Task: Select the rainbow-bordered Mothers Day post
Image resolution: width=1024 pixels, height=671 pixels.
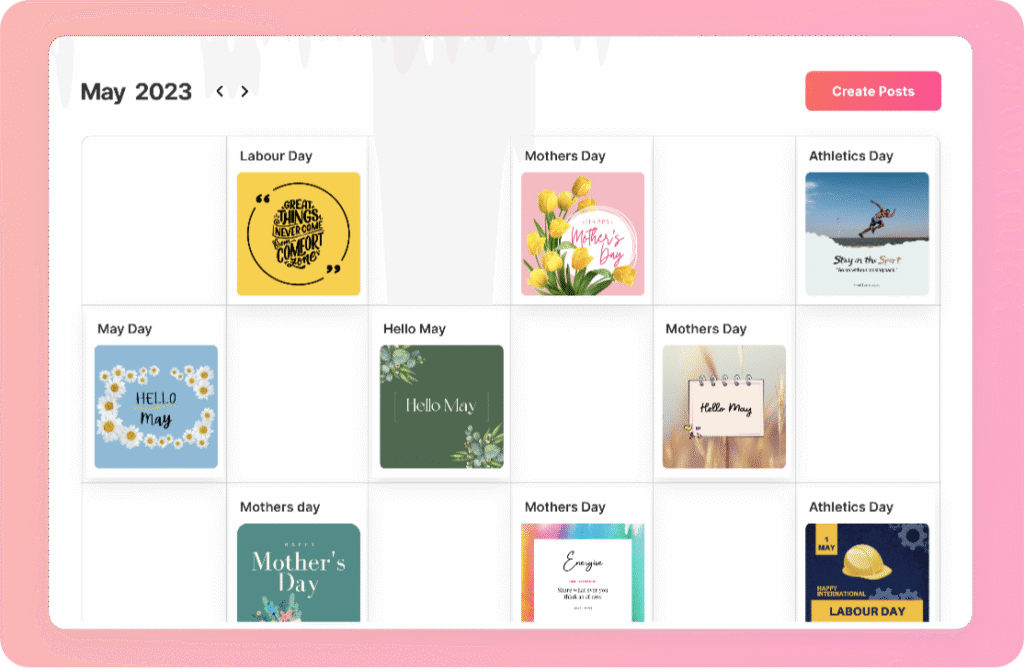Action: click(x=583, y=572)
